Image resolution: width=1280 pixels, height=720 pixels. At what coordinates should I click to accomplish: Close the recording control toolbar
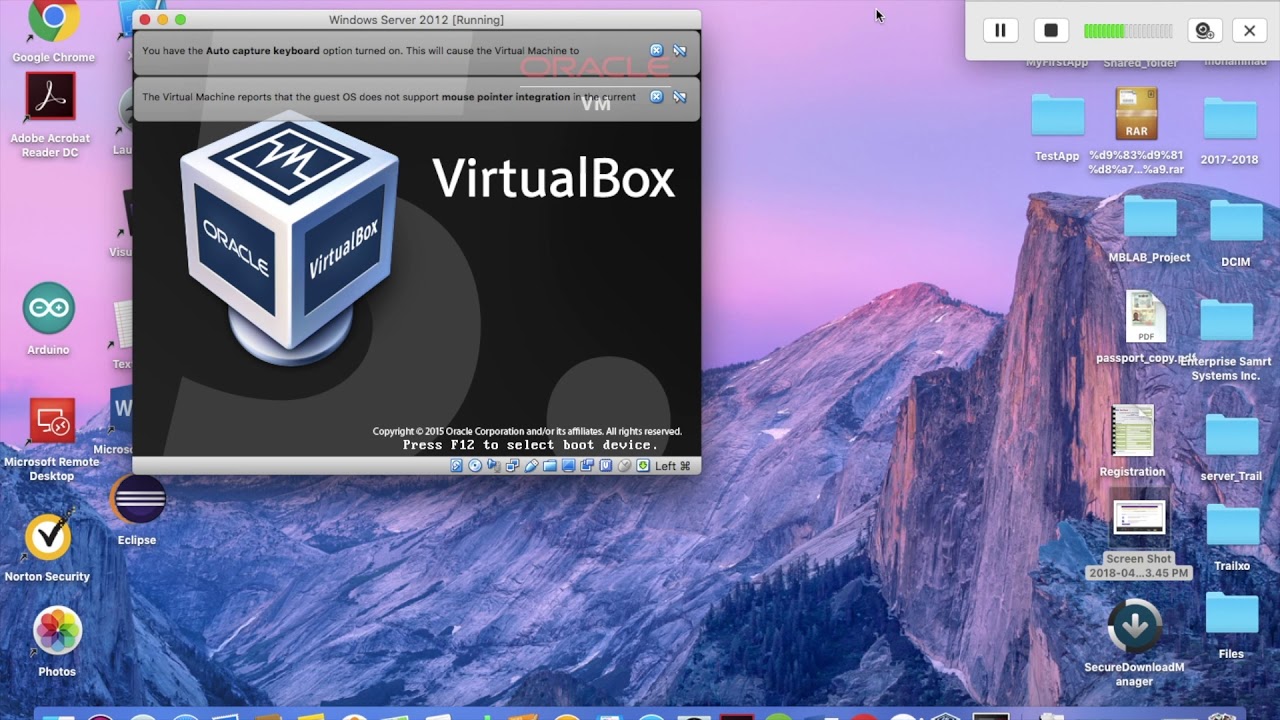pos(1249,31)
